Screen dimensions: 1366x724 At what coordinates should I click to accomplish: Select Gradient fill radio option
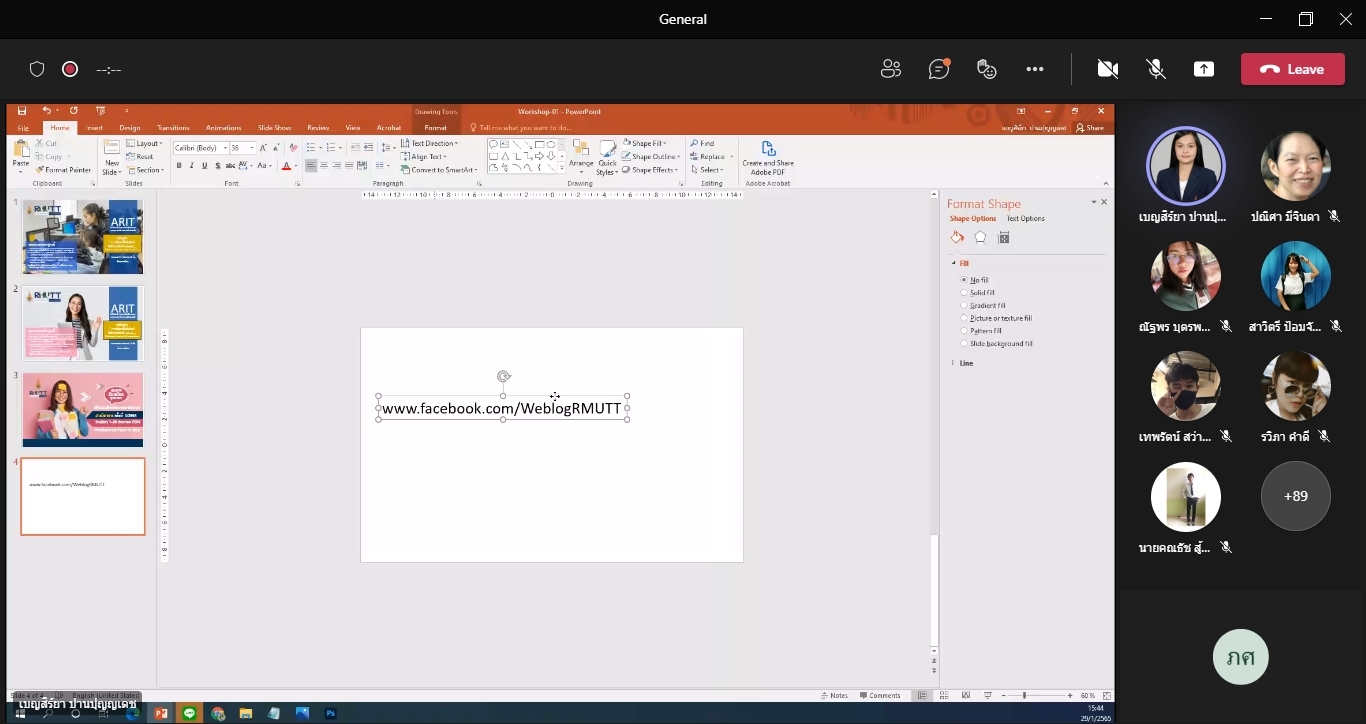pyautogui.click(x=983, y=306)
